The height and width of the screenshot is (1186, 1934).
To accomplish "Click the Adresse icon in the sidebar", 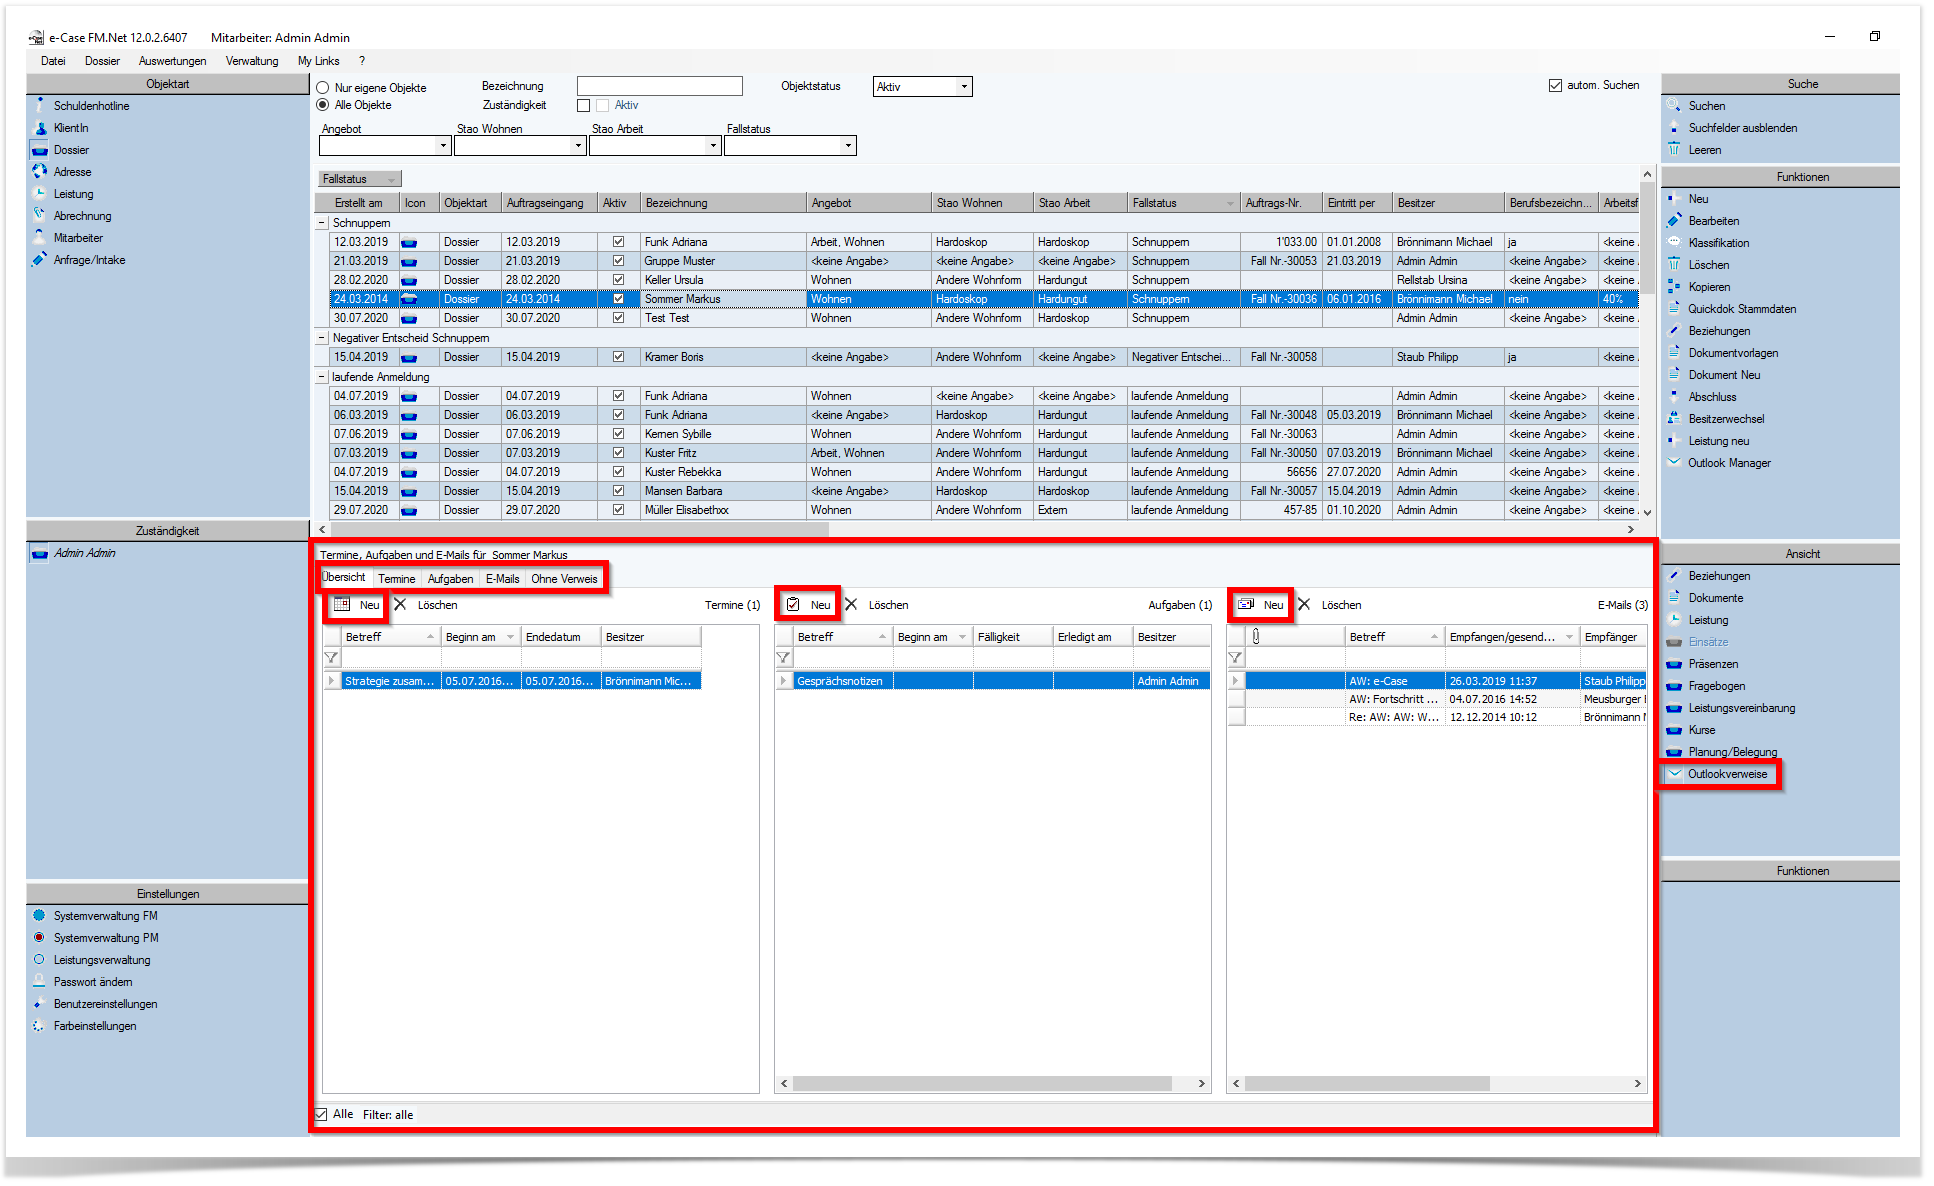I will 40,171.
